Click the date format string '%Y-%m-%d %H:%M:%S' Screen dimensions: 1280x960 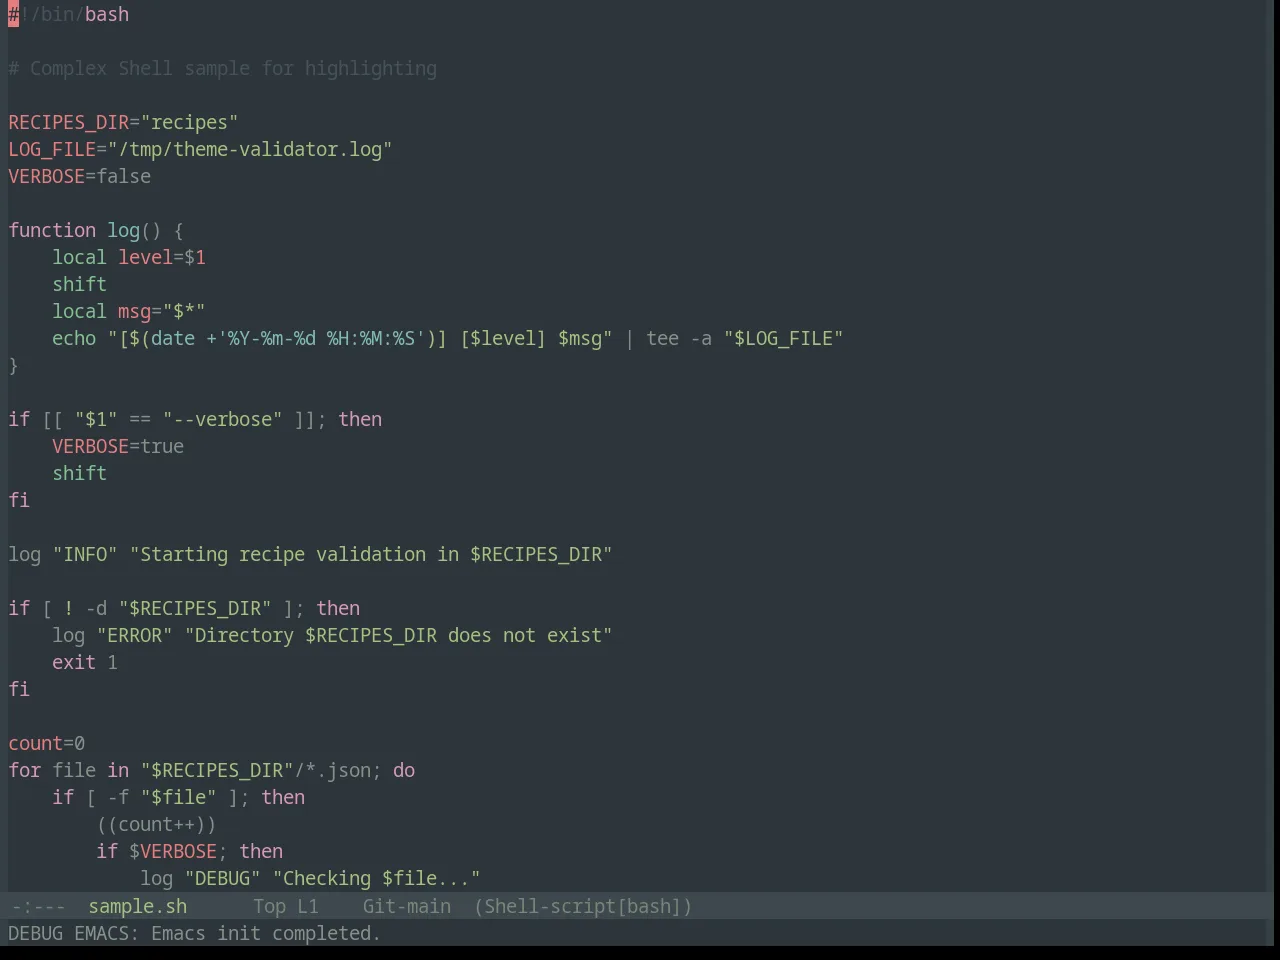(321, 338)
